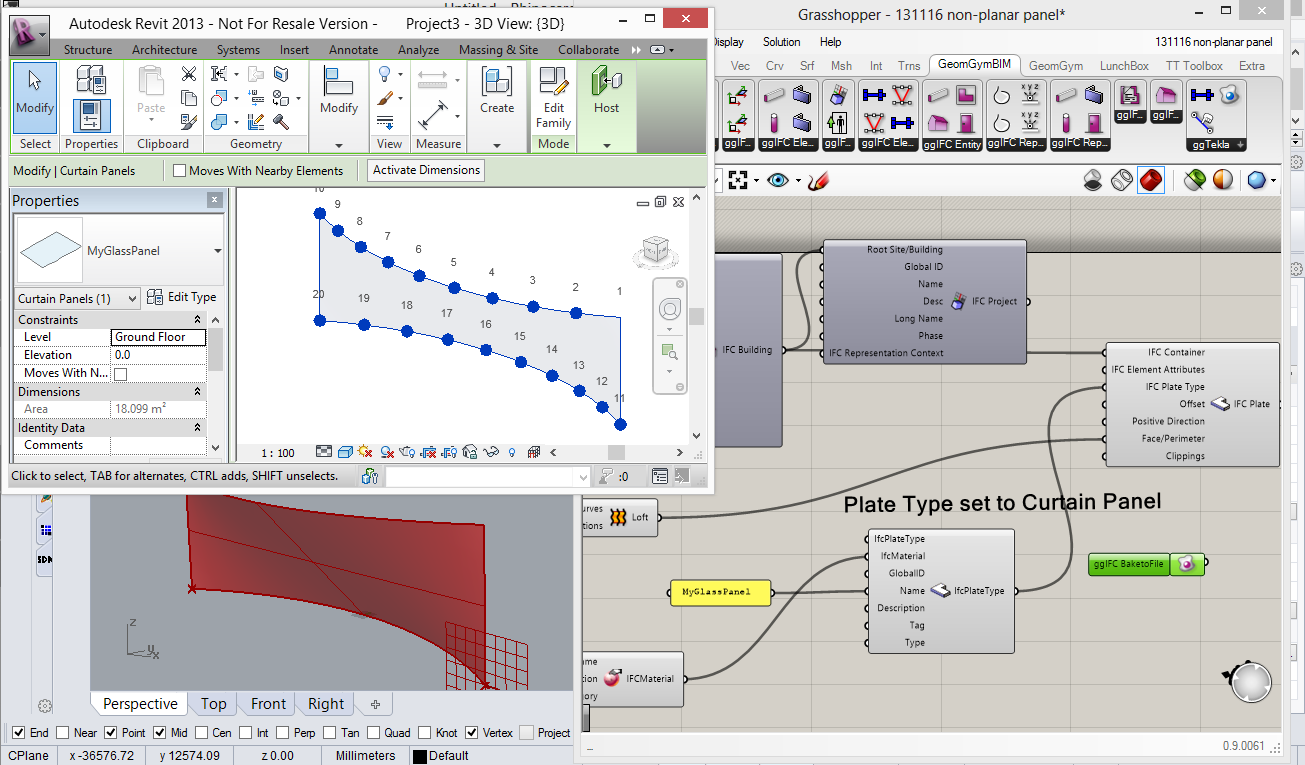1305x765 pixels.
Task: Click the 1 : 100 view scale
Action: [279, 453]
